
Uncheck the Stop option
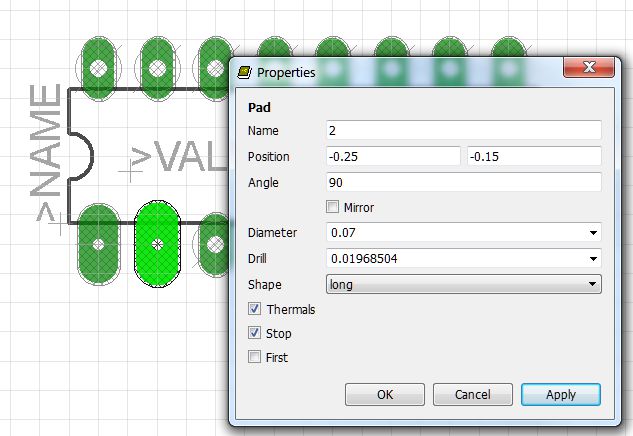point(254,333)
